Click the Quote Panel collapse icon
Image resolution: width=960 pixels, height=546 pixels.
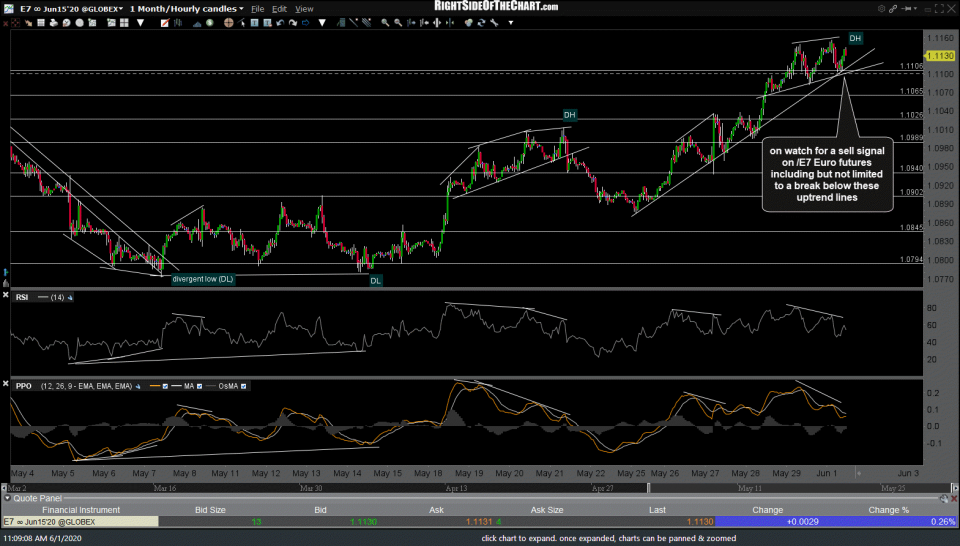8,497
